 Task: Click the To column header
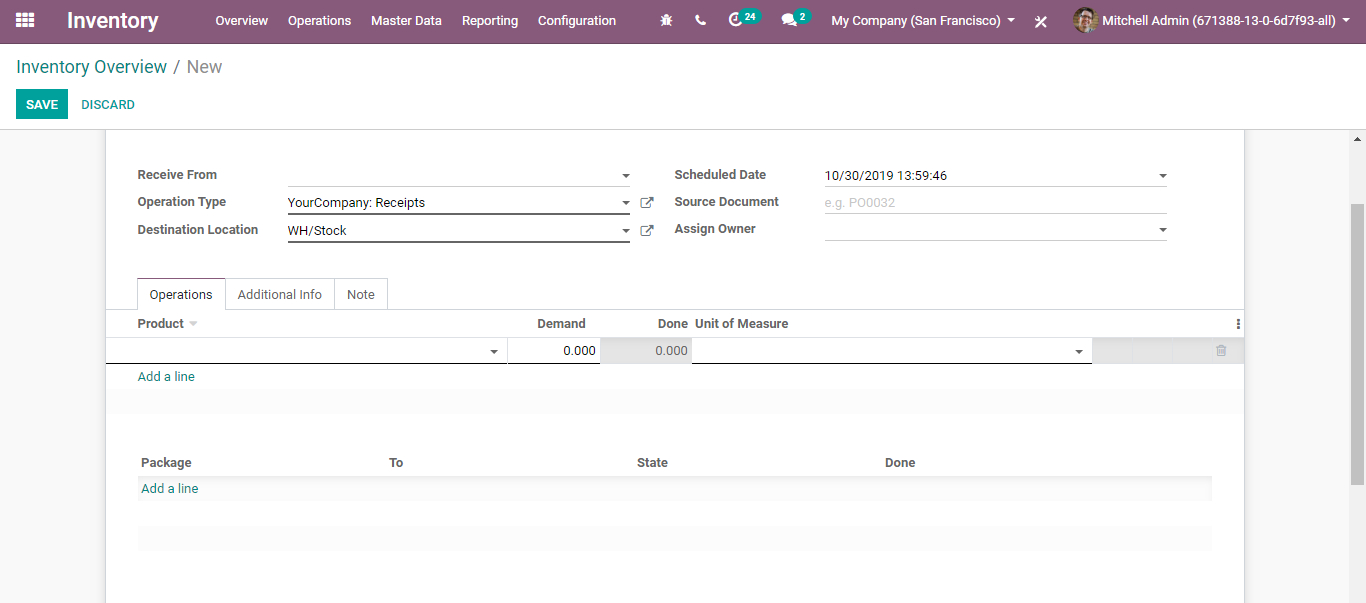(x=396, y=463)
